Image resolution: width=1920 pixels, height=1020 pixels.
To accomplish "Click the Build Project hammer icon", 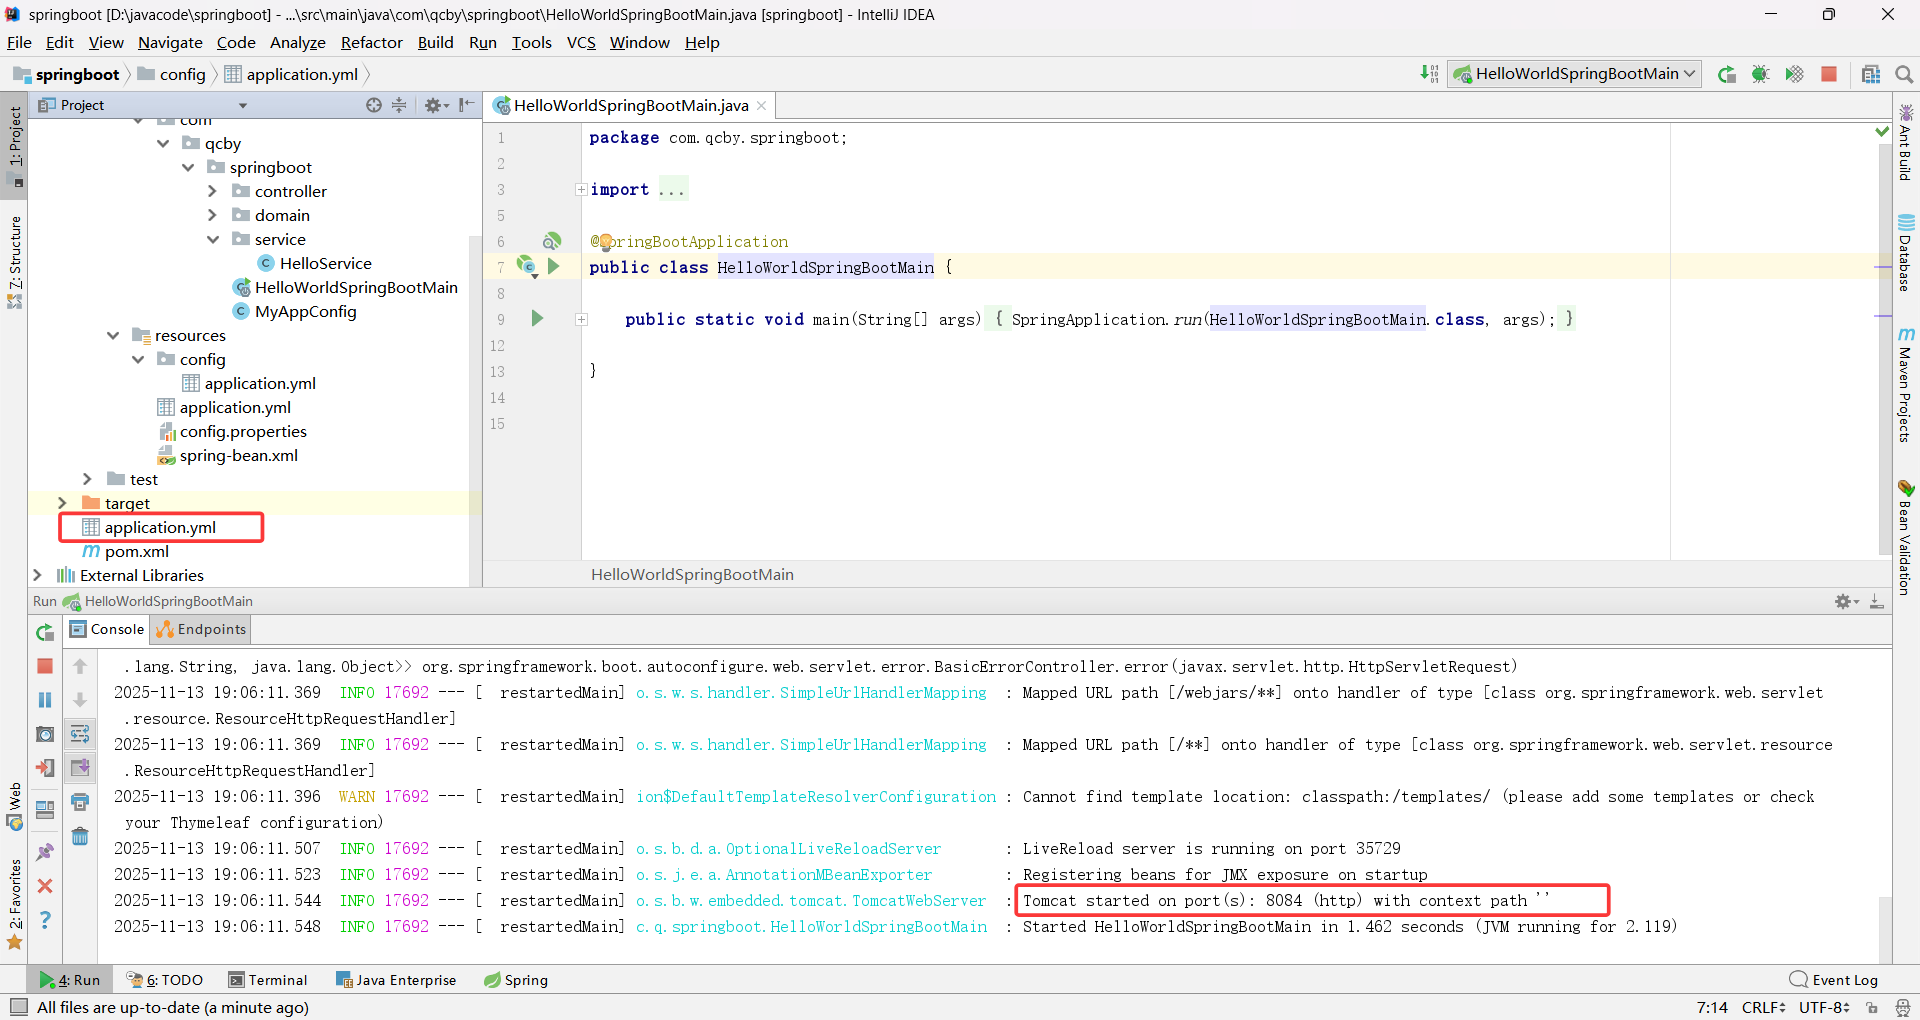I will (1430, 74).
